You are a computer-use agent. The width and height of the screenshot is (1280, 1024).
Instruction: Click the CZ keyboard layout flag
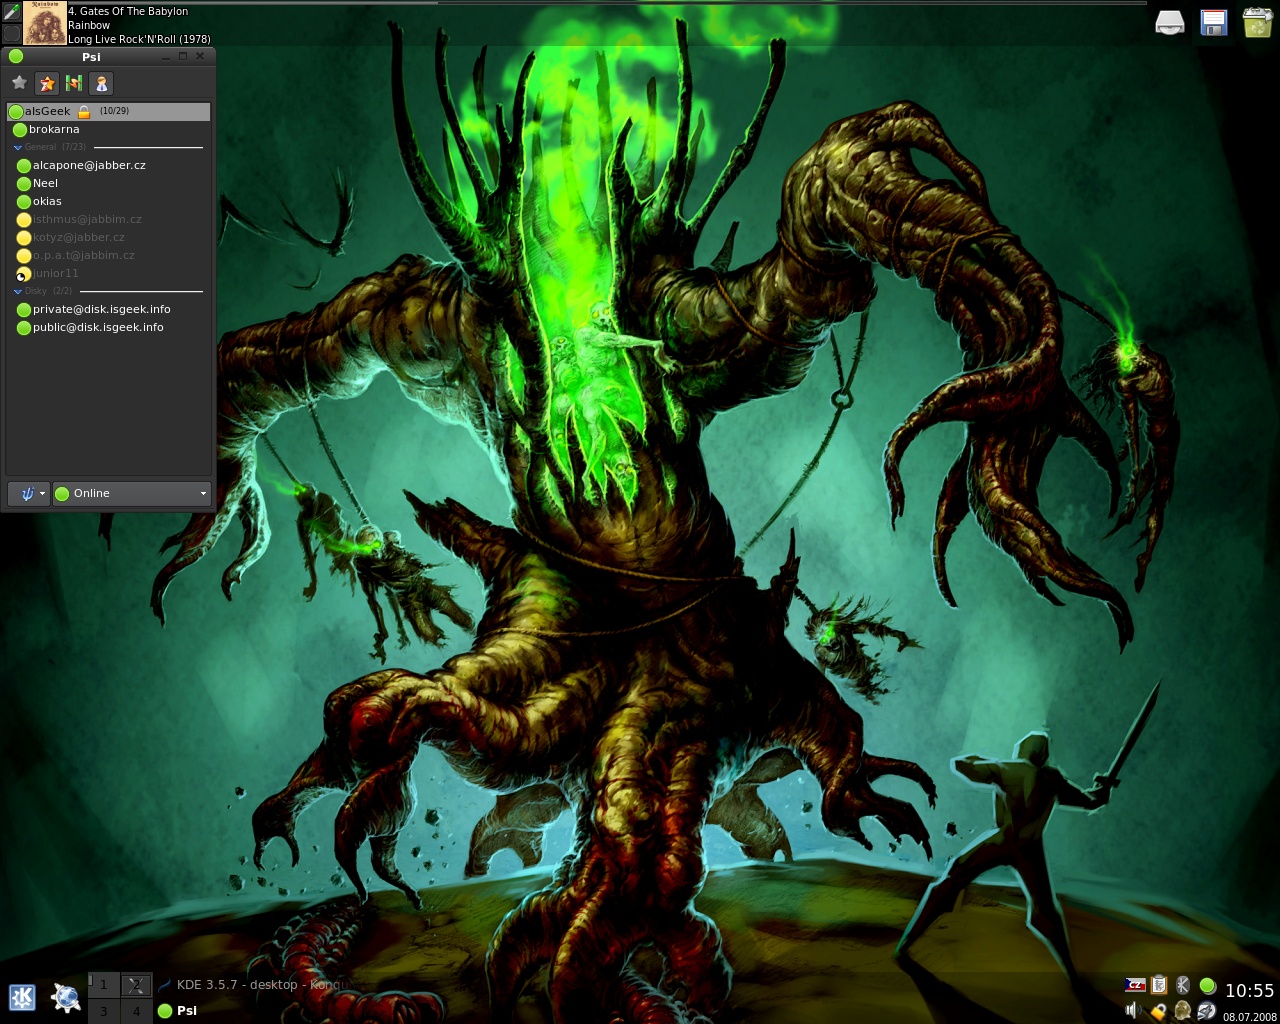pos(1135,986)
